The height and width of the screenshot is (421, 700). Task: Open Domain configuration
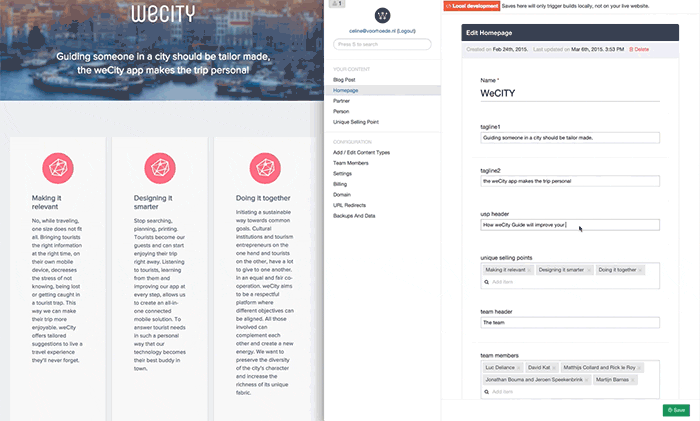(342, 195)
